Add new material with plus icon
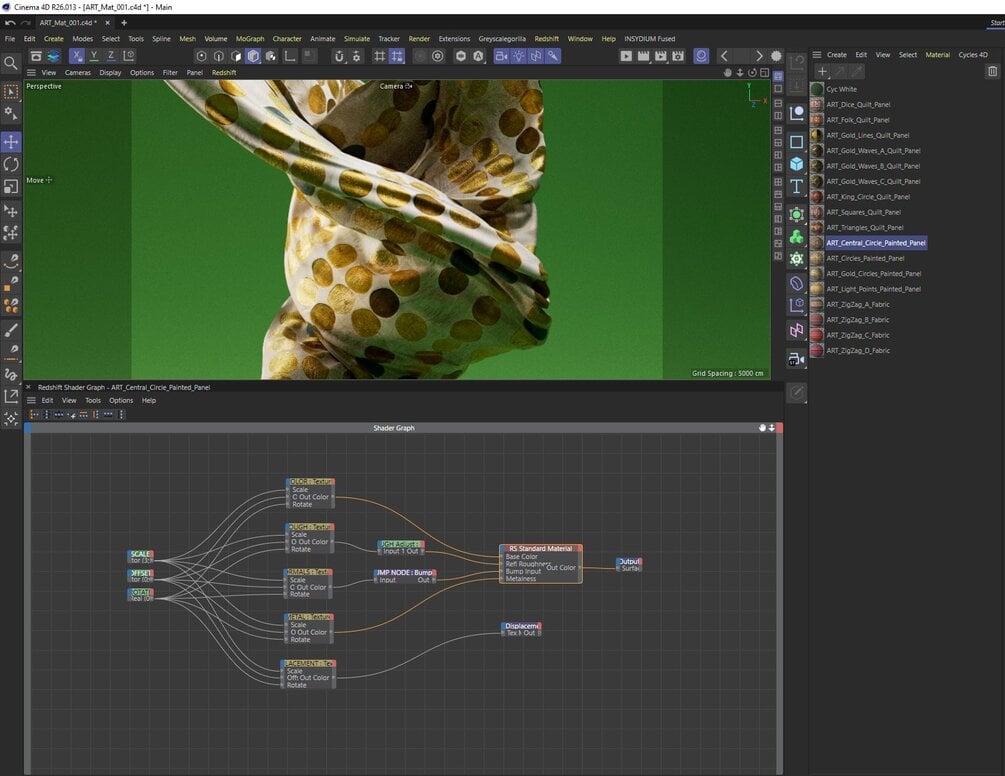 click(822, 71)
